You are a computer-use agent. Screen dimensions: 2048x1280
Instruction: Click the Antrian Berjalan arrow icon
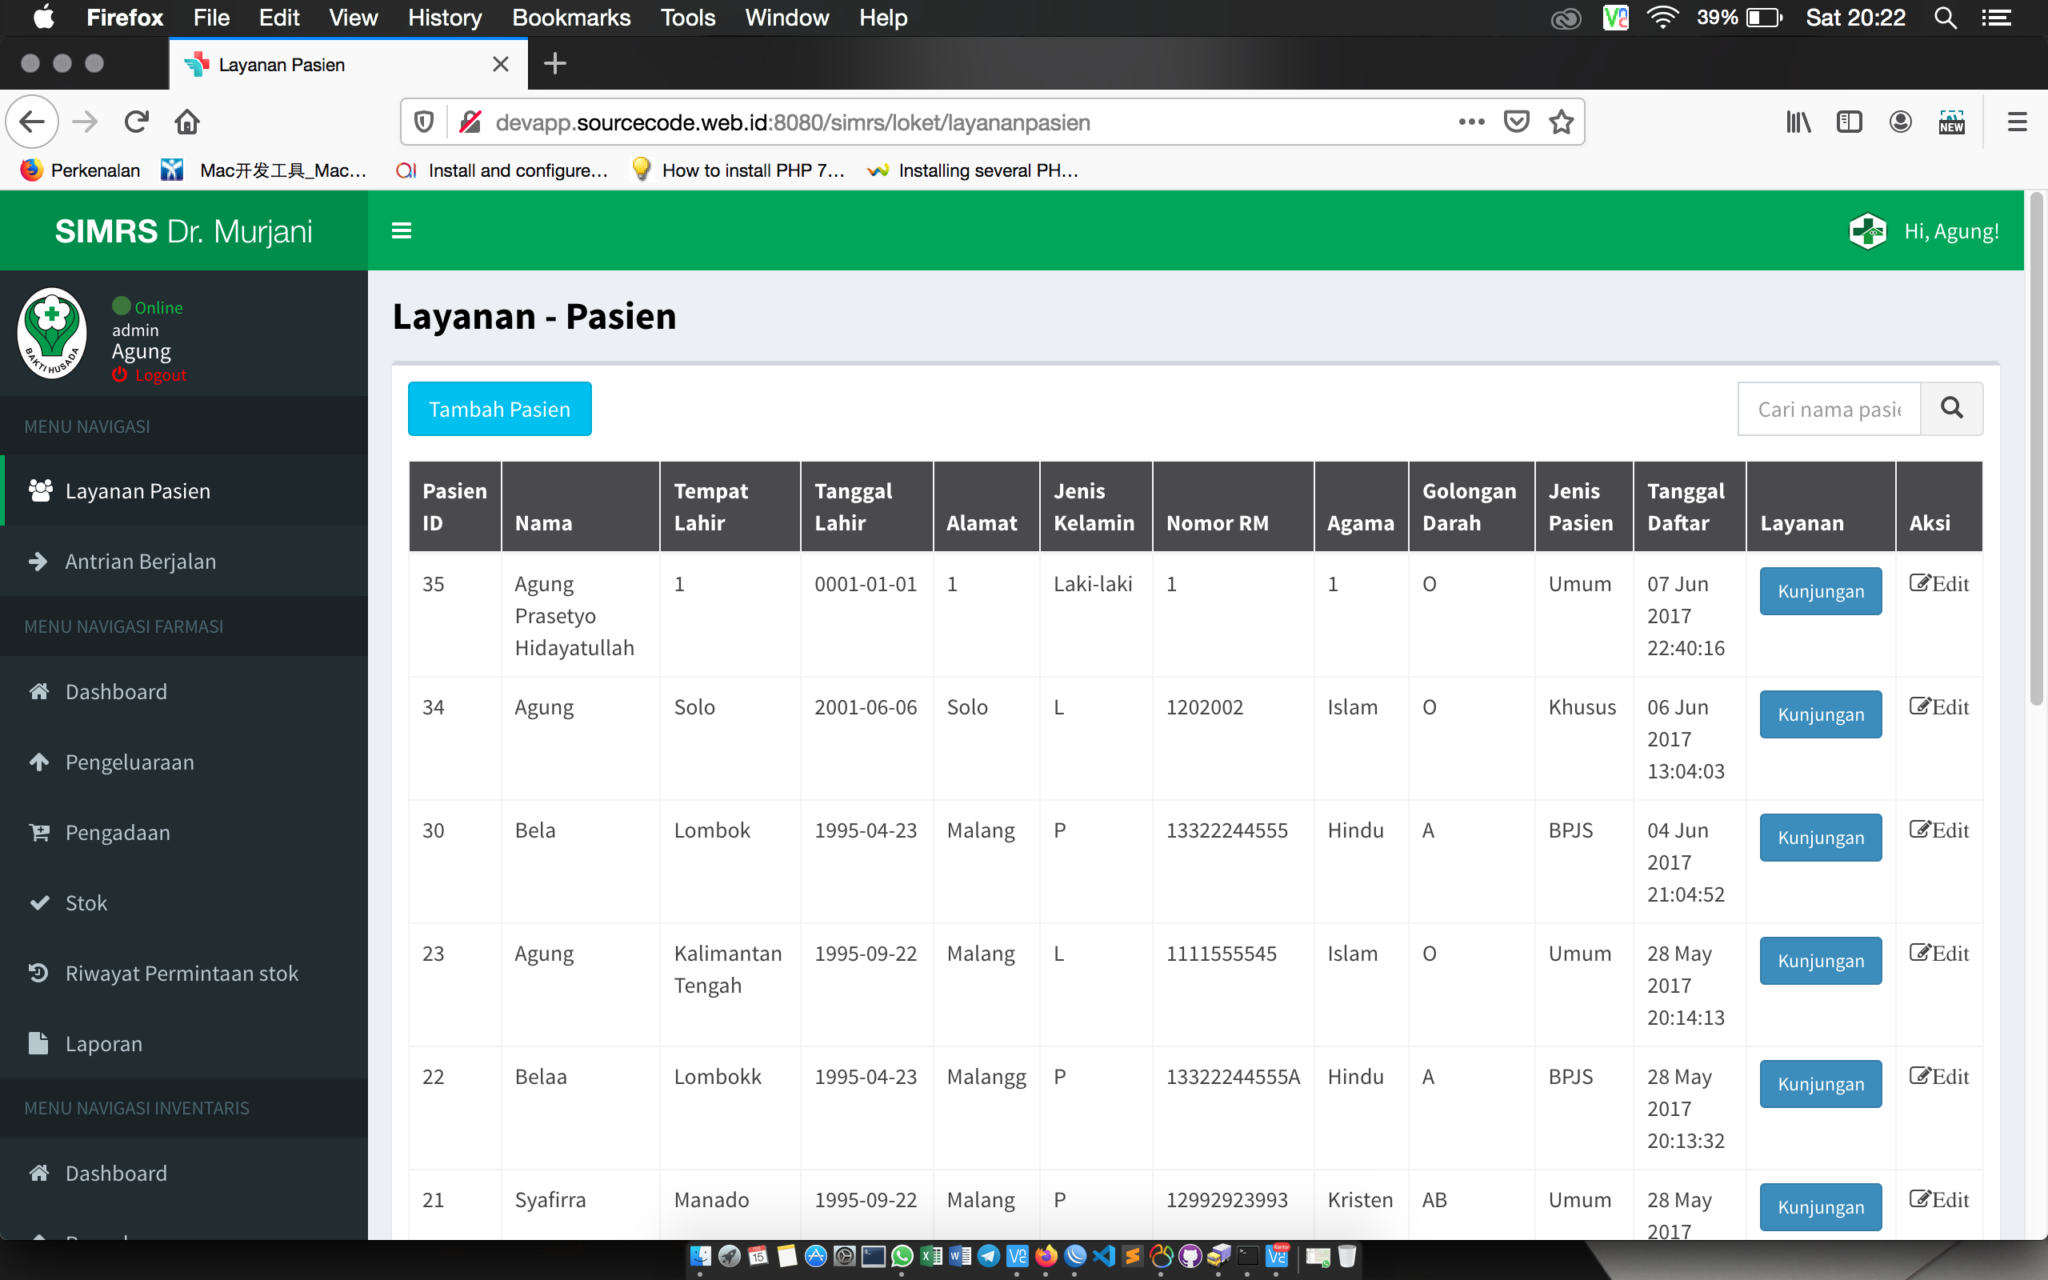(39, 561)
